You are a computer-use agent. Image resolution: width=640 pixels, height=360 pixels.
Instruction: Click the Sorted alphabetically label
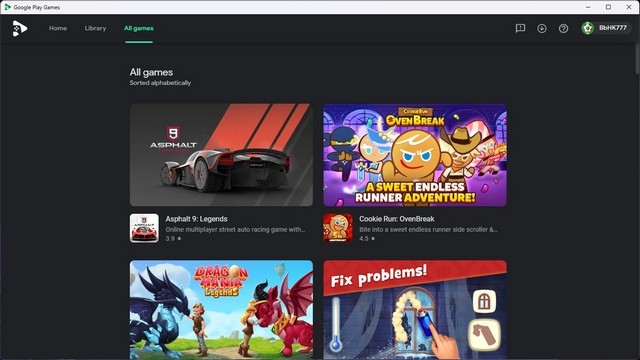pos(160,82)
